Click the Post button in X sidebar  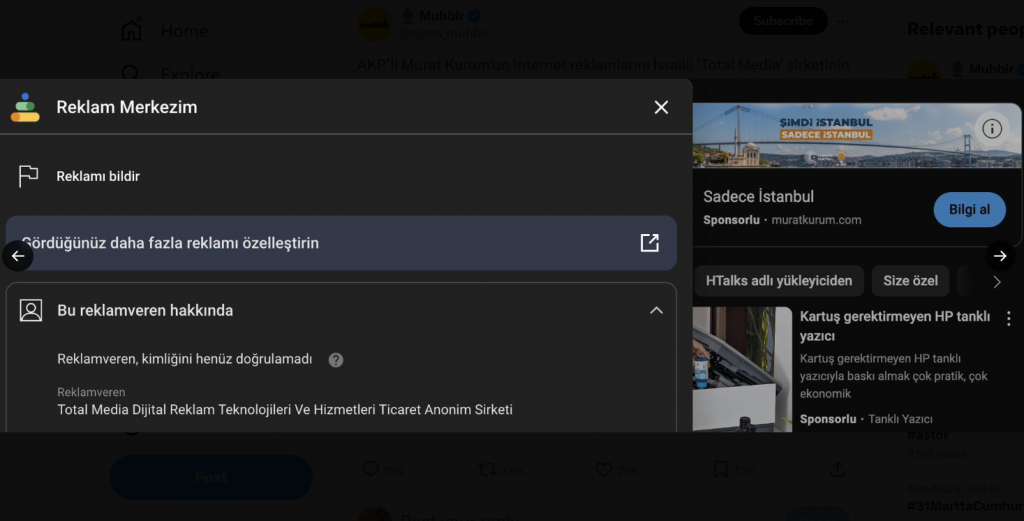coord(211,477)
